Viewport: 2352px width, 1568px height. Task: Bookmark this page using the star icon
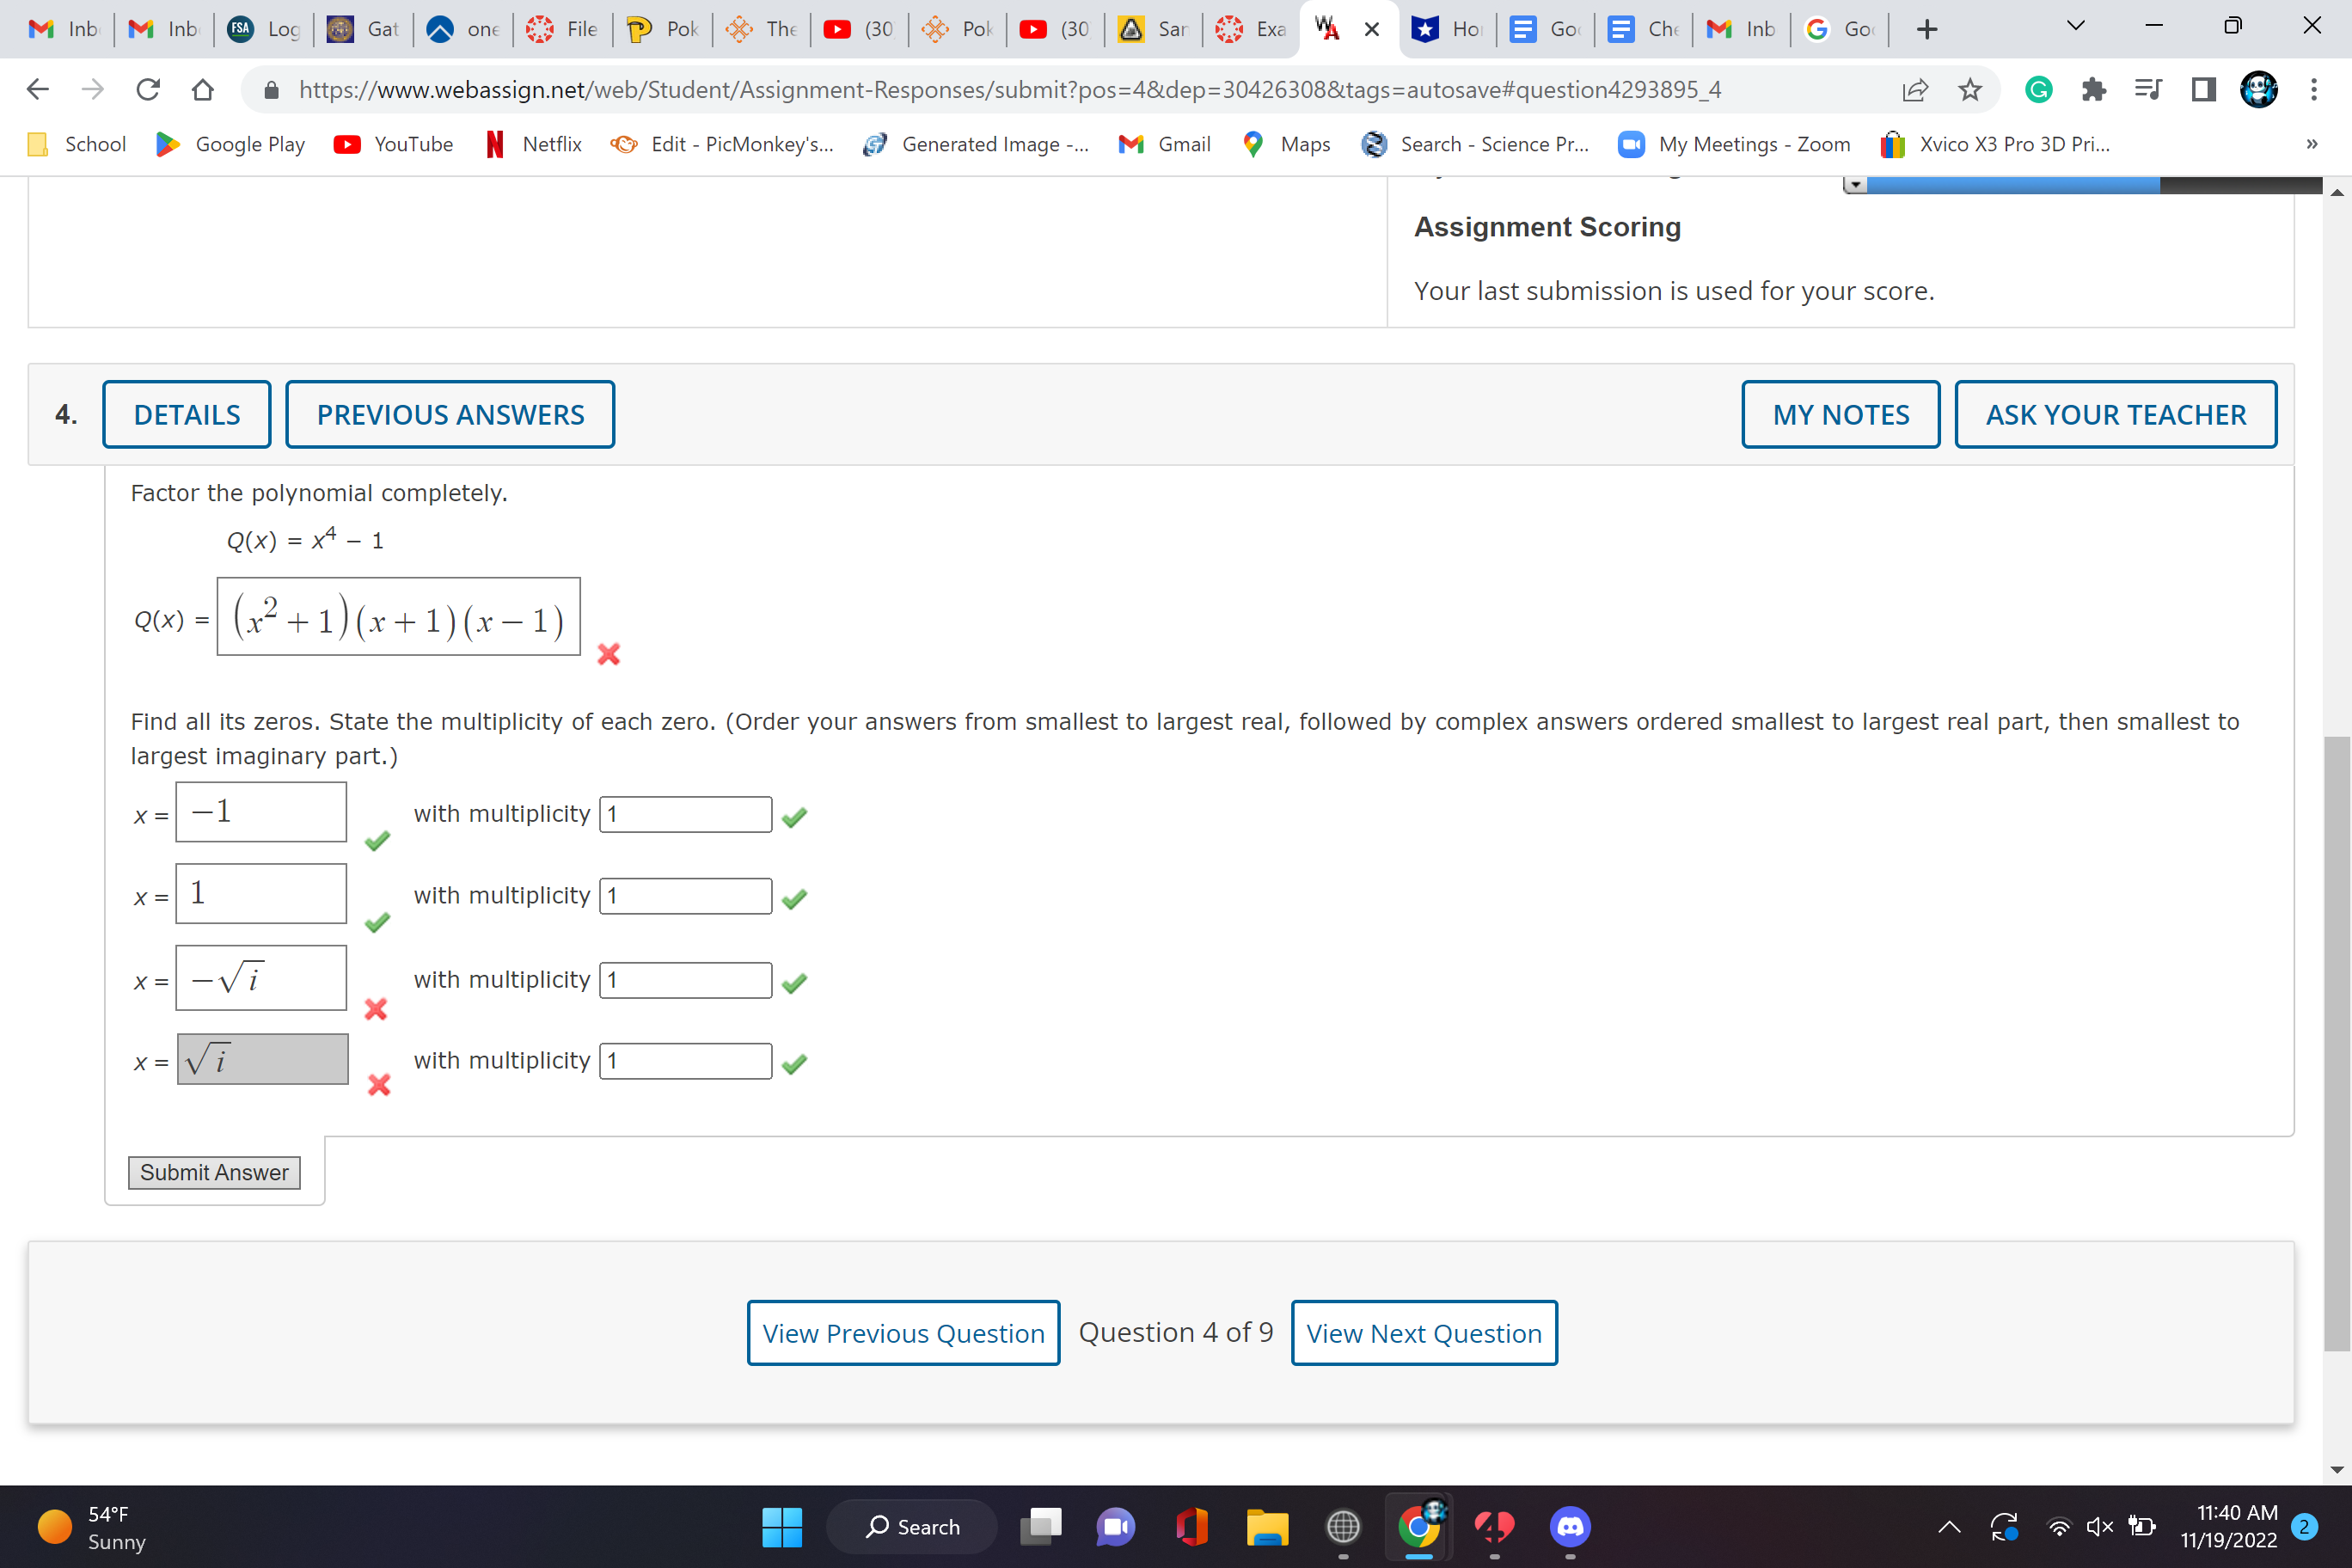coord(1968,89)
